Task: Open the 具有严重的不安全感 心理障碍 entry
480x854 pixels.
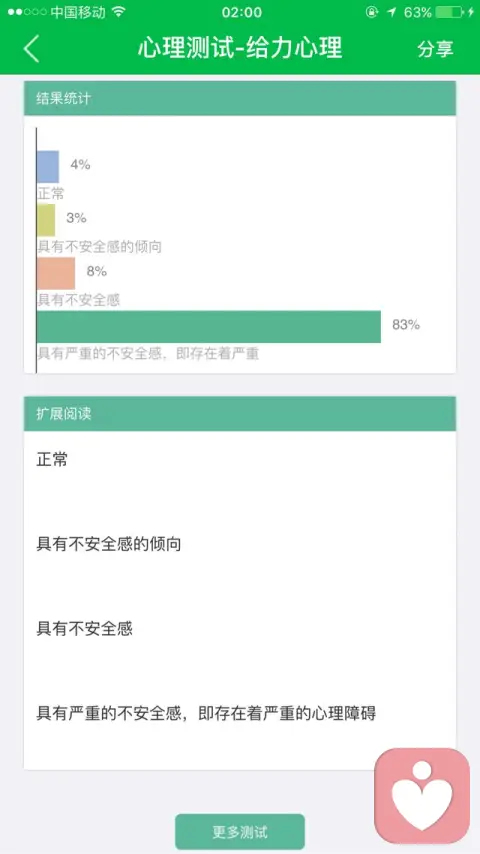Action: click(206, 713)
